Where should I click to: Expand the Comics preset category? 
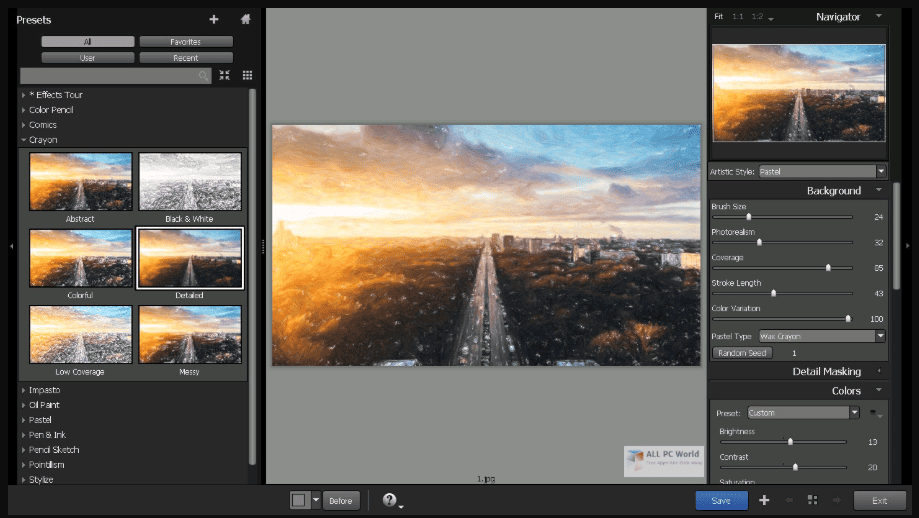(x=23, y=125)
